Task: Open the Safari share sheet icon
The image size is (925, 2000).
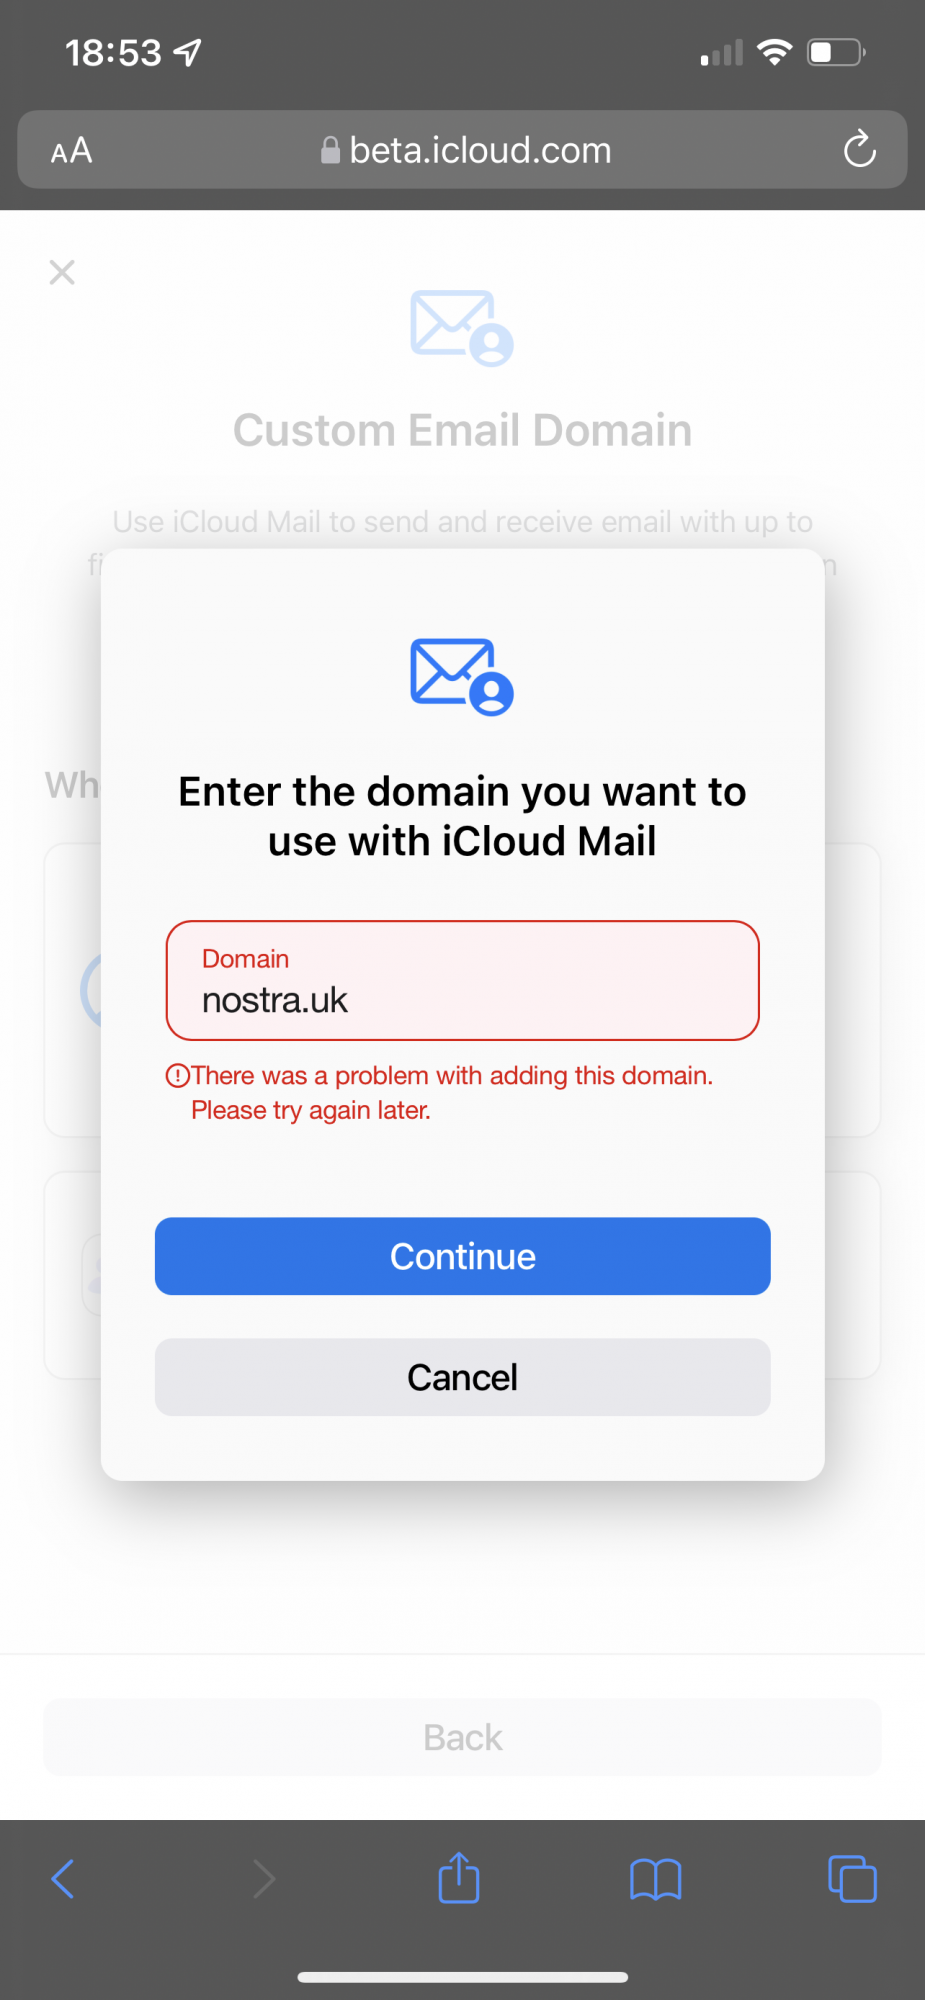Action: [459, 1877]
